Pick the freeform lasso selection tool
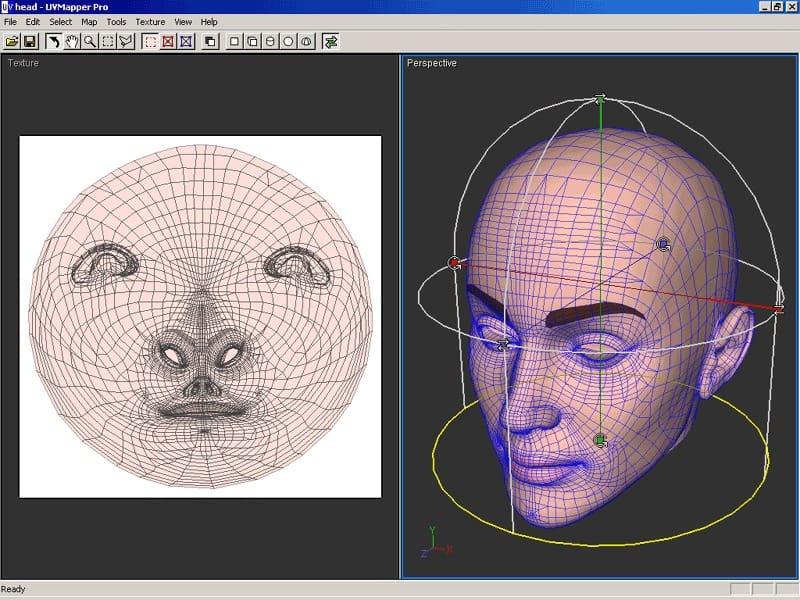Image resolution: width=800 pixels, height=600 pixels. [126, 42]
